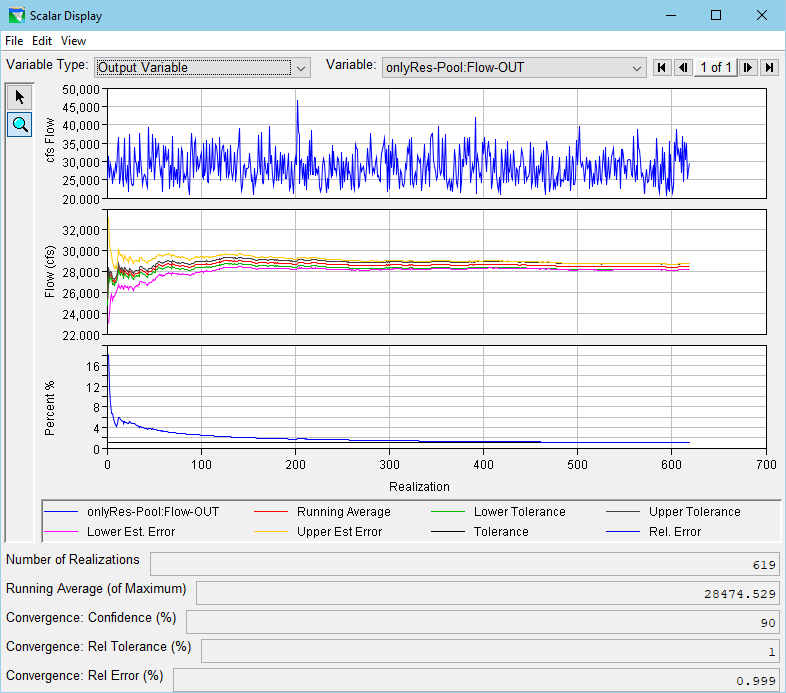
Task: Select the arrow pointer tool
Action: point(19,96)
